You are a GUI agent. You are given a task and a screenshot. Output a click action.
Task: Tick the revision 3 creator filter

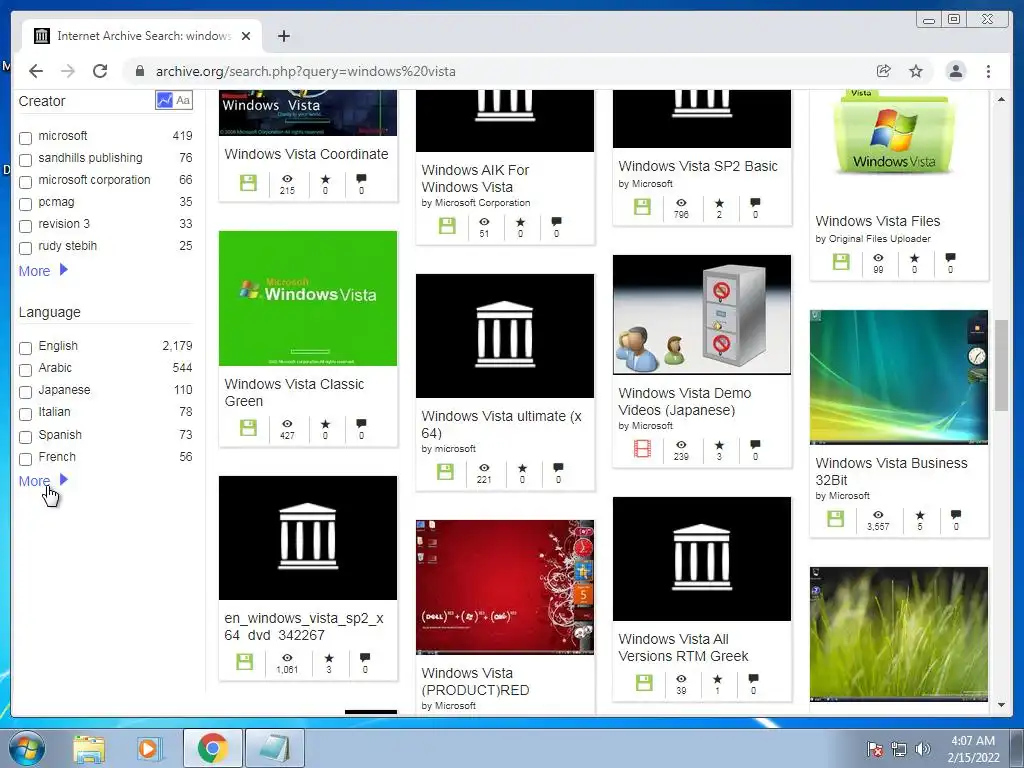[25, 227]
